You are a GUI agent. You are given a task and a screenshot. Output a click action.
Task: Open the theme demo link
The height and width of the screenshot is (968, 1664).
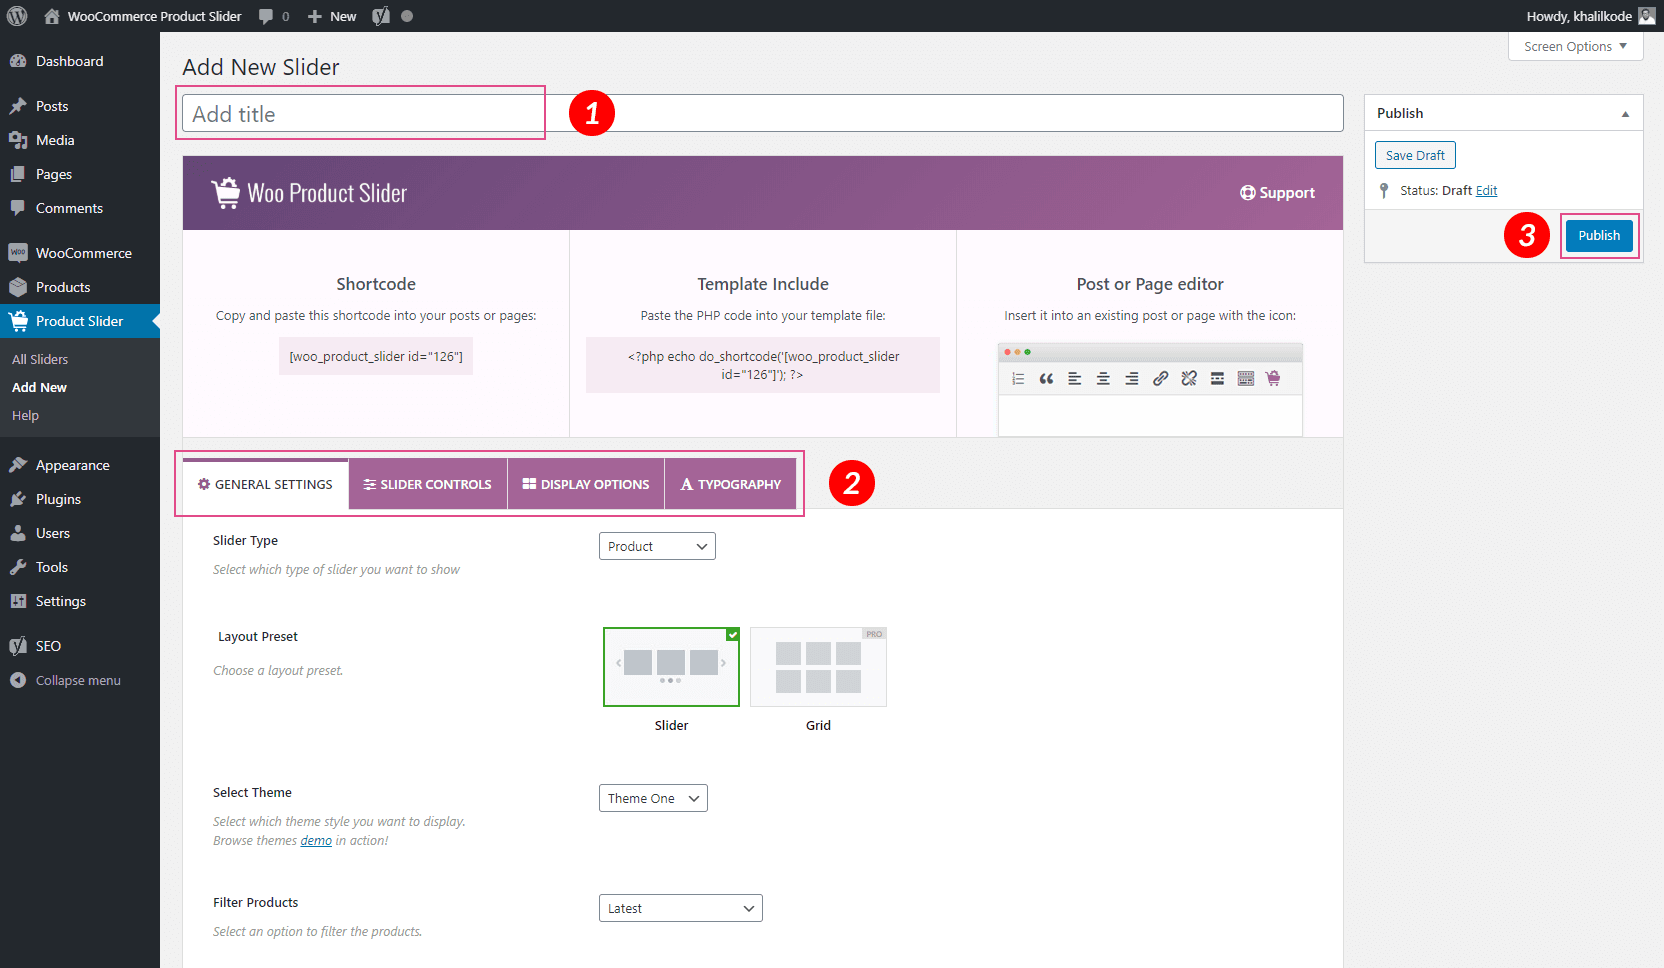[316, 840]
